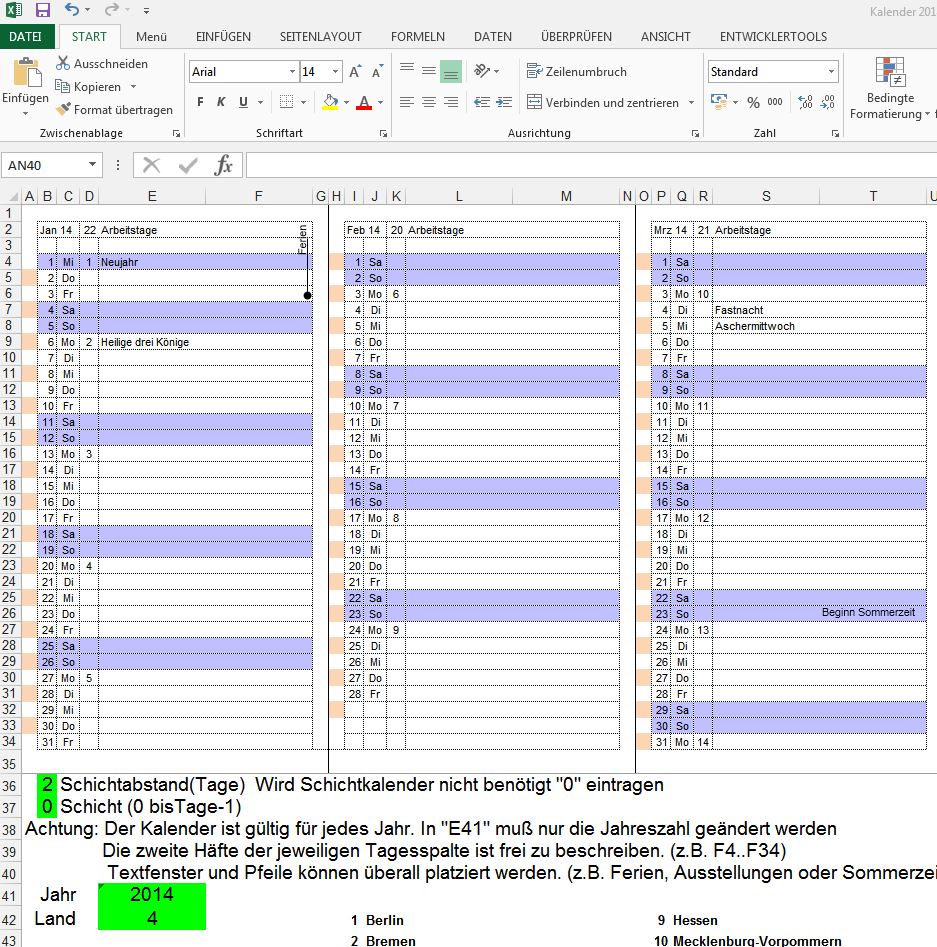Expand the Standard number format dropdown
937x947 pixels.
click(831, 72)
